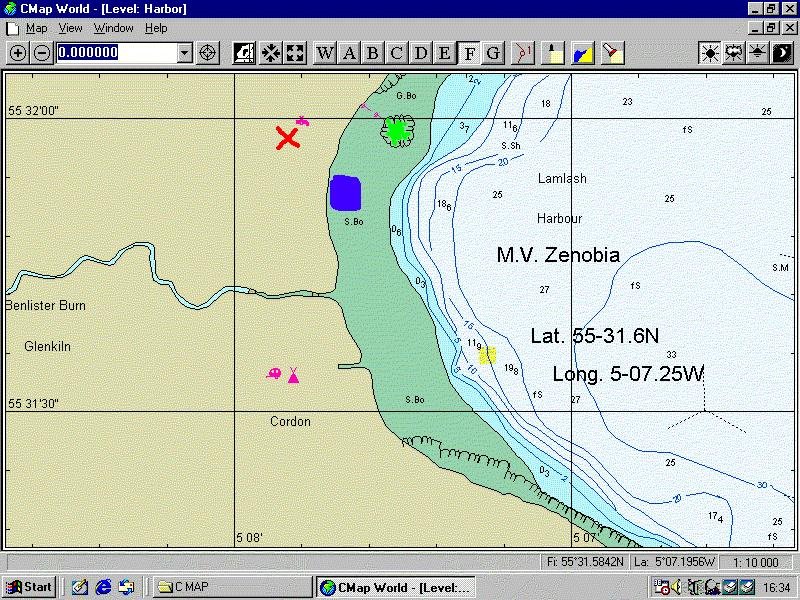Image resolution: width=800 pixels, height=600 pixels.
Task: Select chart level D button
Action: (x=420, y=53)
